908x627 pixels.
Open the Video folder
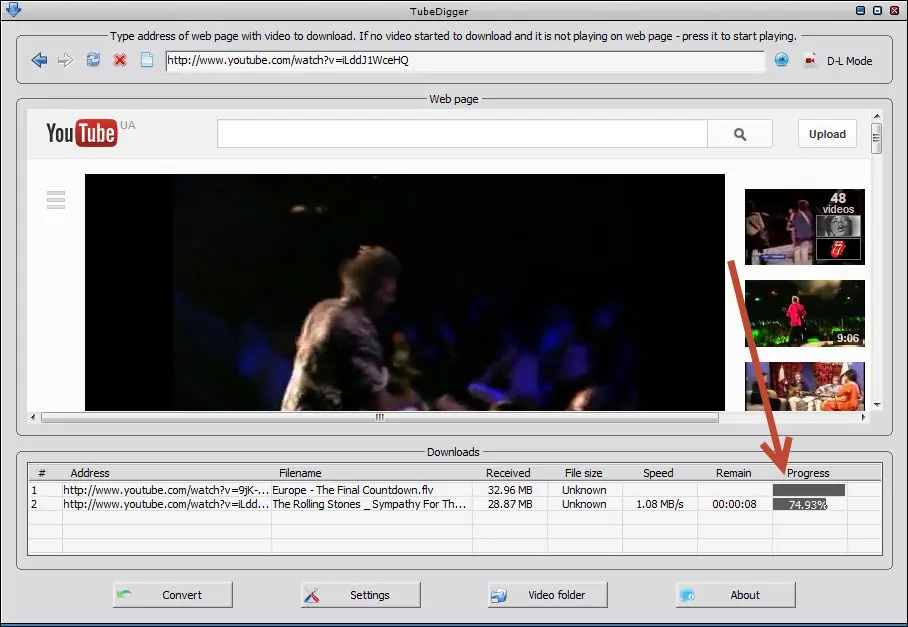(x=548, y=595)
